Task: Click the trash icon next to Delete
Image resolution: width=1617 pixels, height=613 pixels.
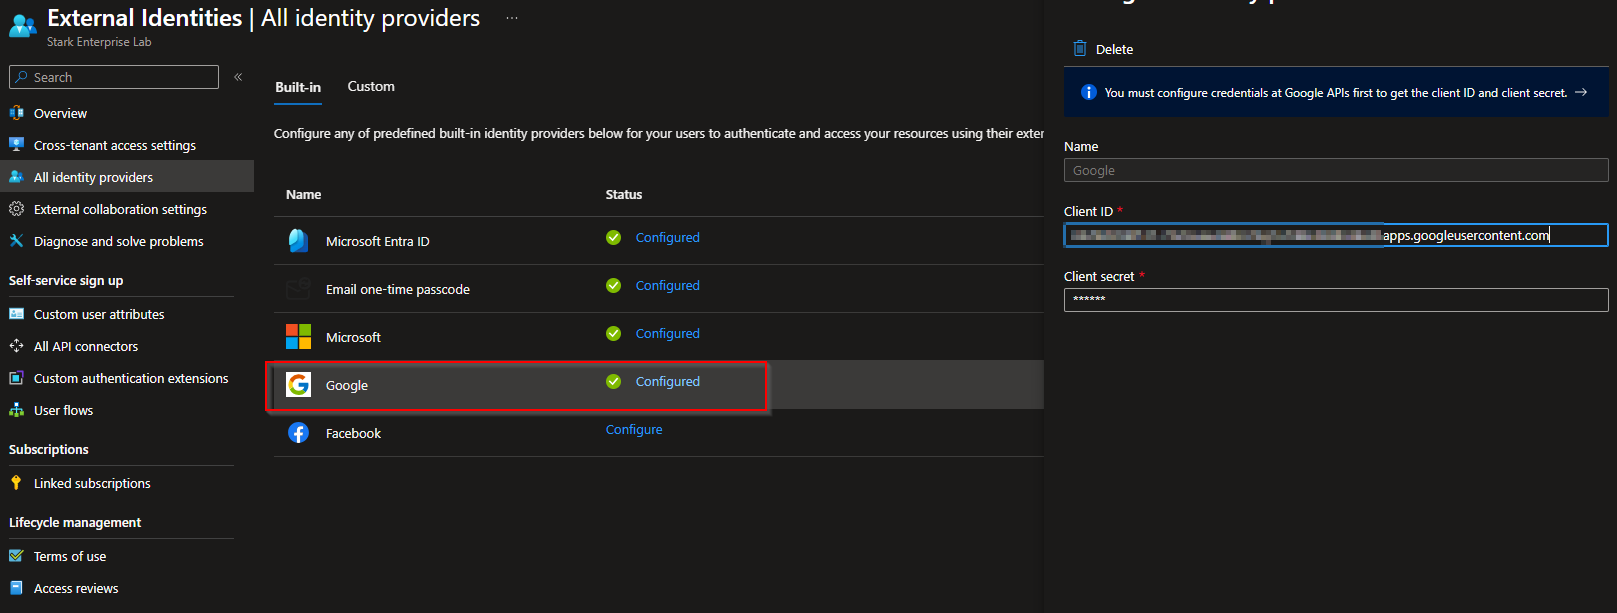Action: (x=1080, y=48)
